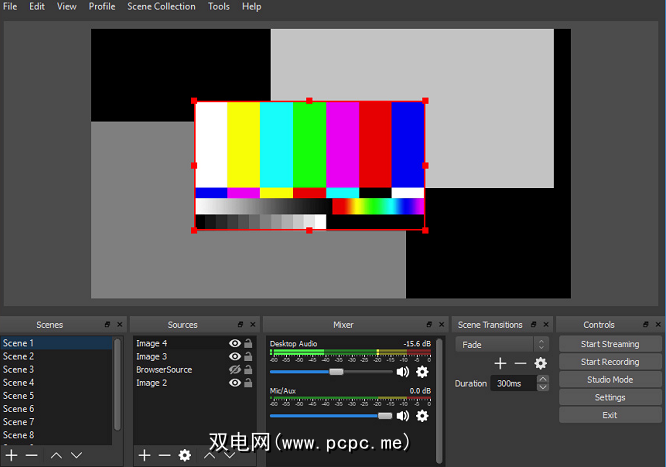Add a new scene with plus icon
The height and width of the screenshot is (467, 666).
point(11,455)
